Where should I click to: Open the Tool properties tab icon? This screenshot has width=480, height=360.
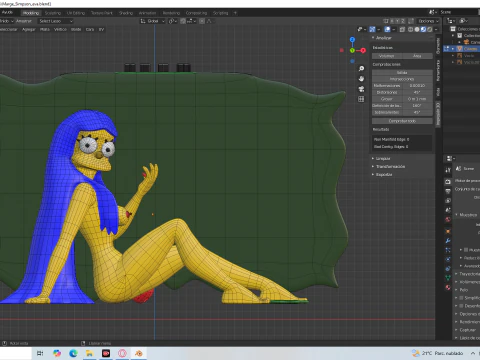pos(448,170)
